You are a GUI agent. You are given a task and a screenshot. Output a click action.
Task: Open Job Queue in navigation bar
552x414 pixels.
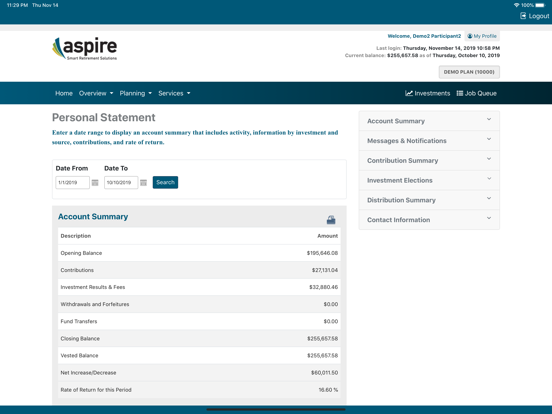tap(476, 93)
